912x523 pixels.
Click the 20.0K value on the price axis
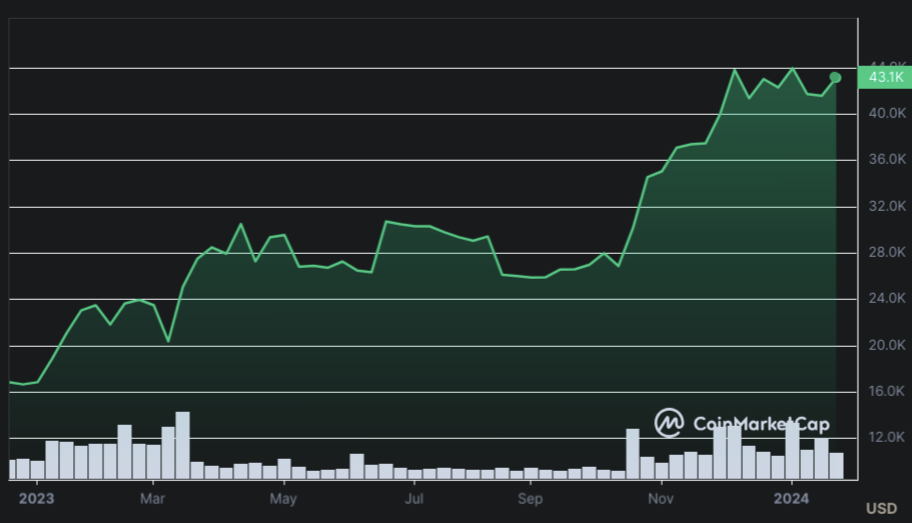click(x=887, y=346)
